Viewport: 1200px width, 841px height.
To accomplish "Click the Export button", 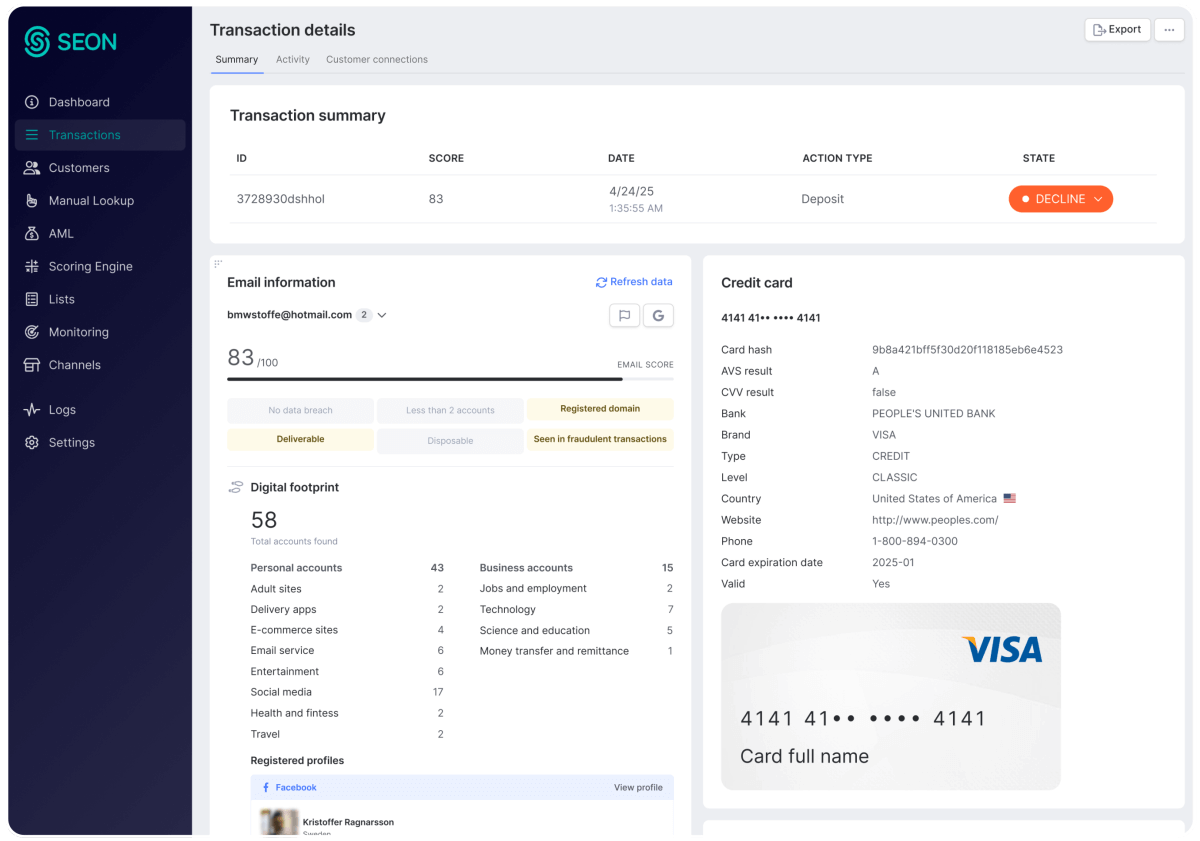I will pos(1117,30).
